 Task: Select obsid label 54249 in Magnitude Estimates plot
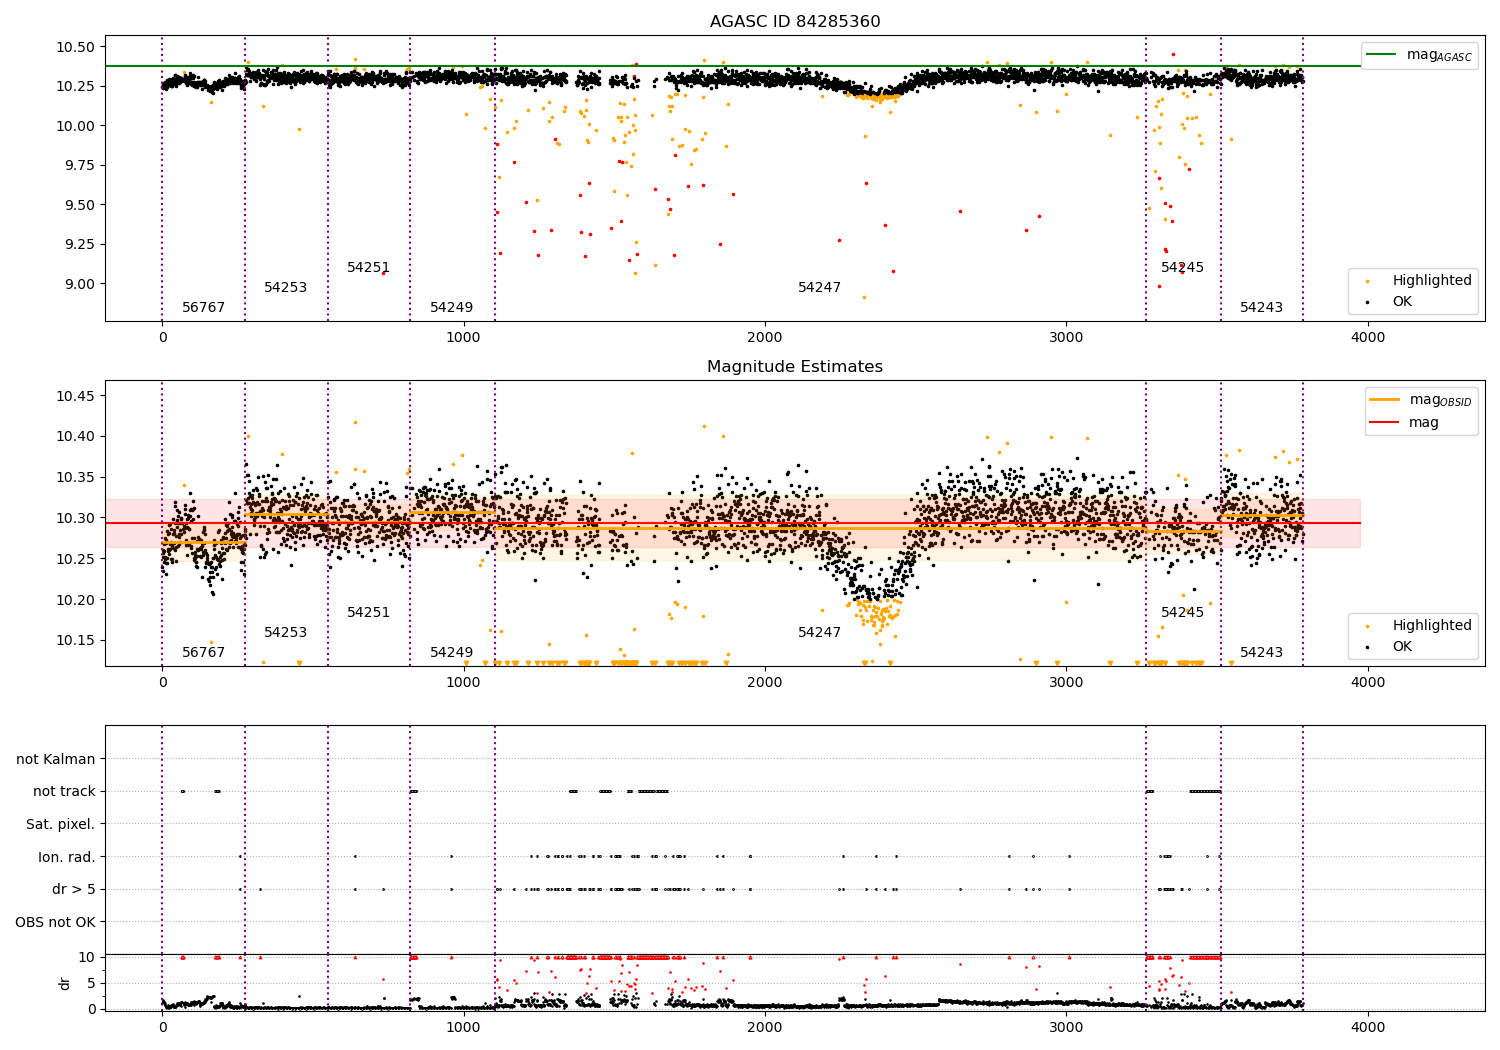452,653
